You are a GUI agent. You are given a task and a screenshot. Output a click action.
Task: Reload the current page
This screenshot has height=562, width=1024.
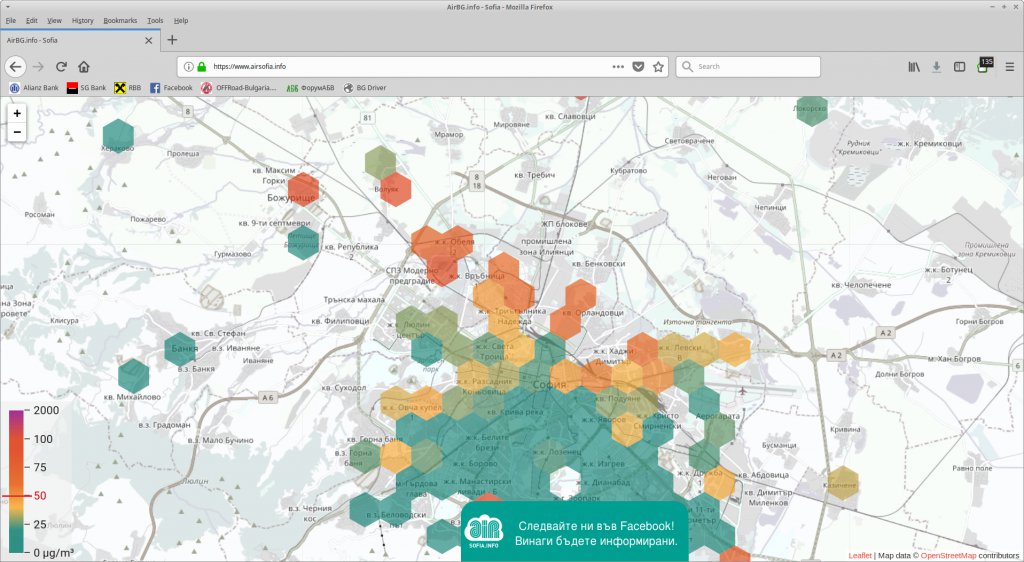(x=61, y=67)
